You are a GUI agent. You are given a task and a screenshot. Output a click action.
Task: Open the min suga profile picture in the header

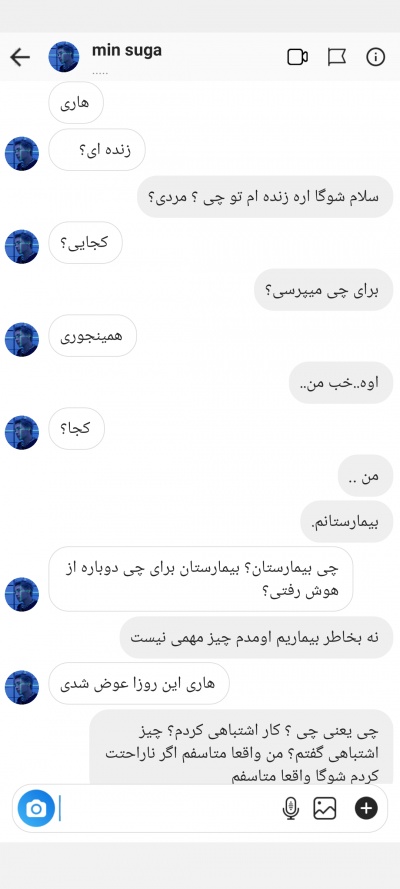point(63,57)
